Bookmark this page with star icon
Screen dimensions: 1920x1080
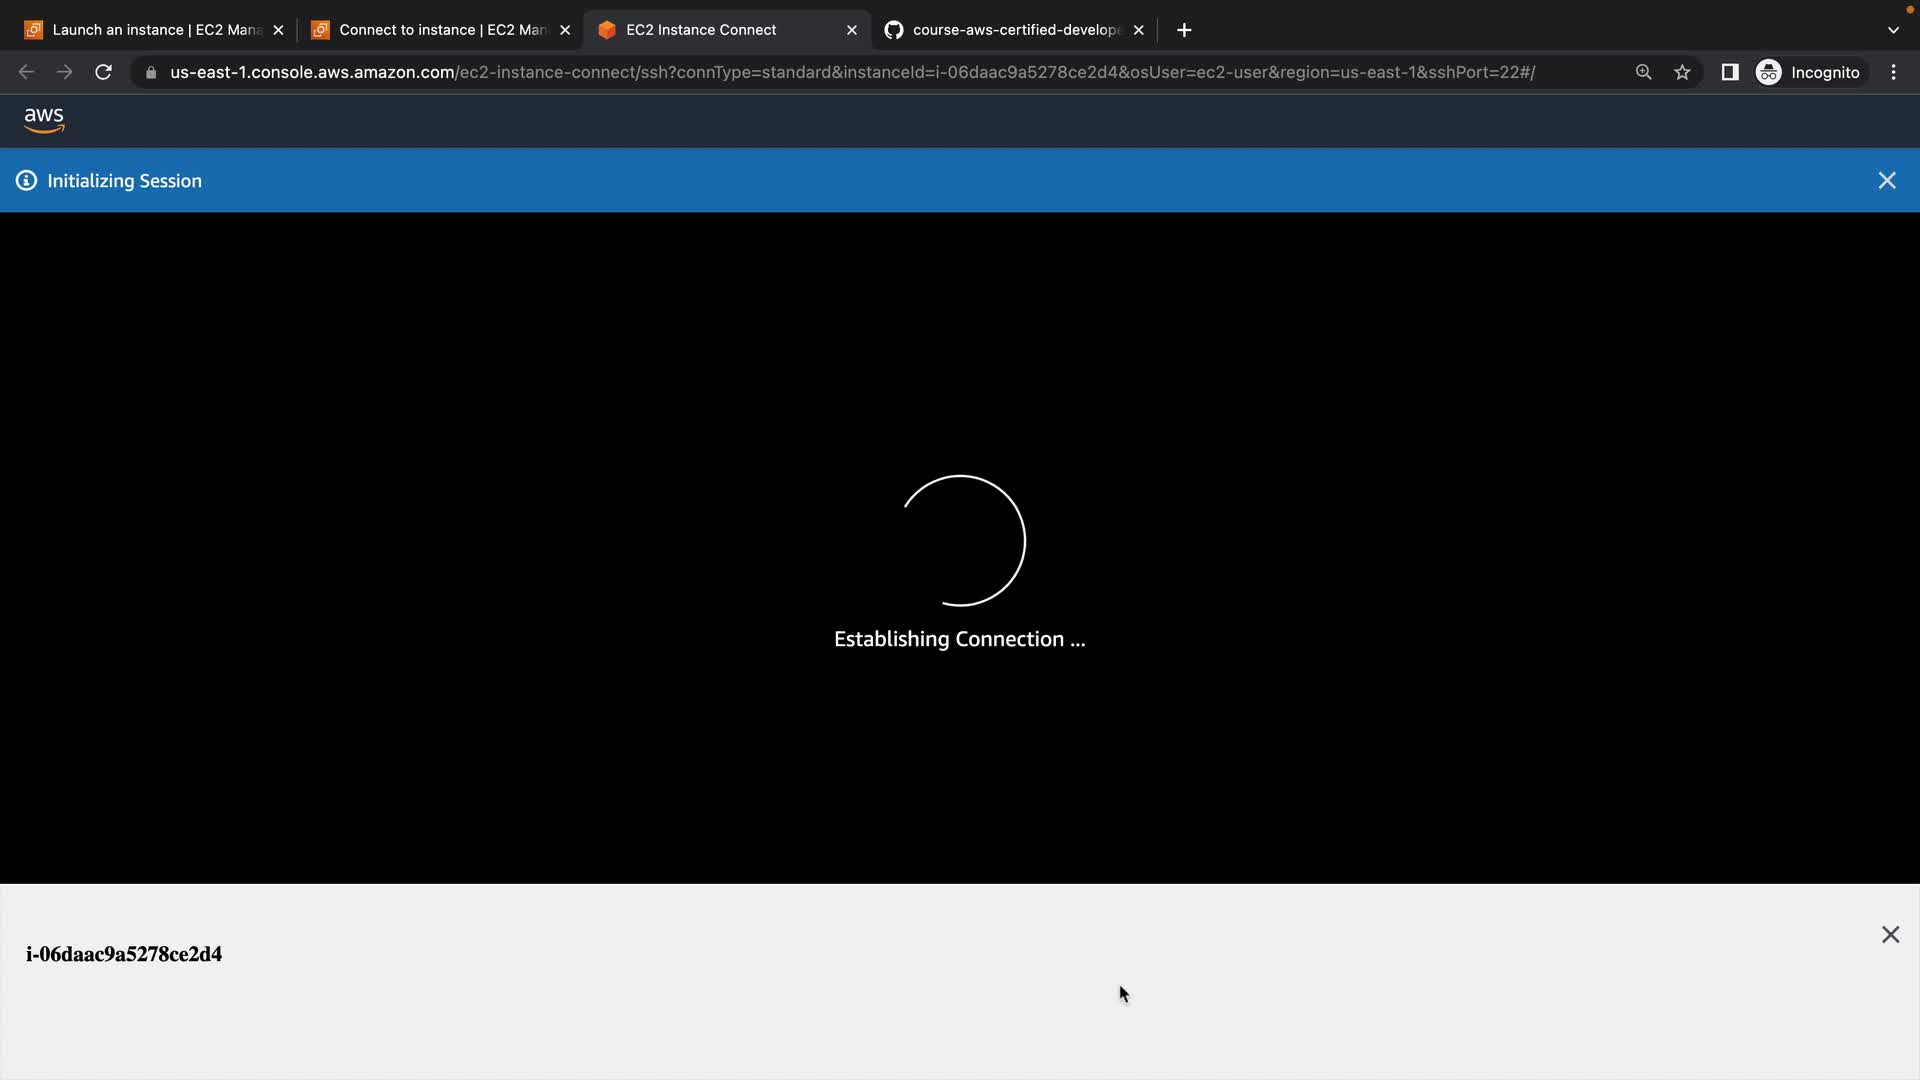1682,72
